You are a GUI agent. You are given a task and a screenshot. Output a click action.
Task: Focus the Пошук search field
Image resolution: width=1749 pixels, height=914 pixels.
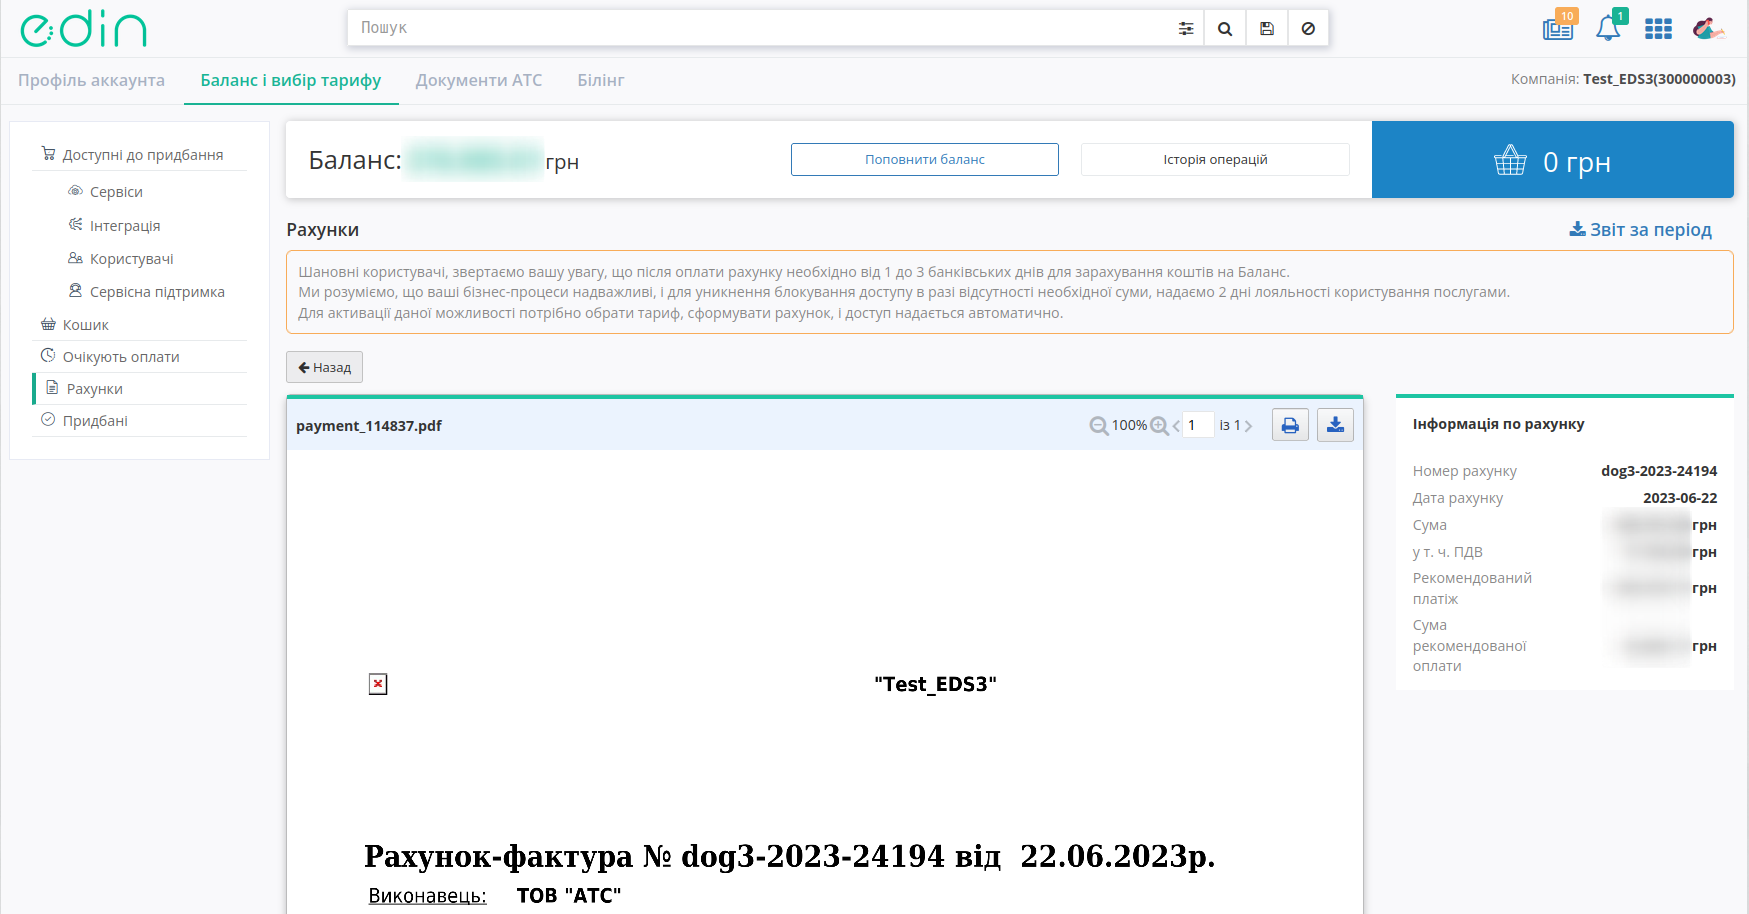tap(760, 28)
